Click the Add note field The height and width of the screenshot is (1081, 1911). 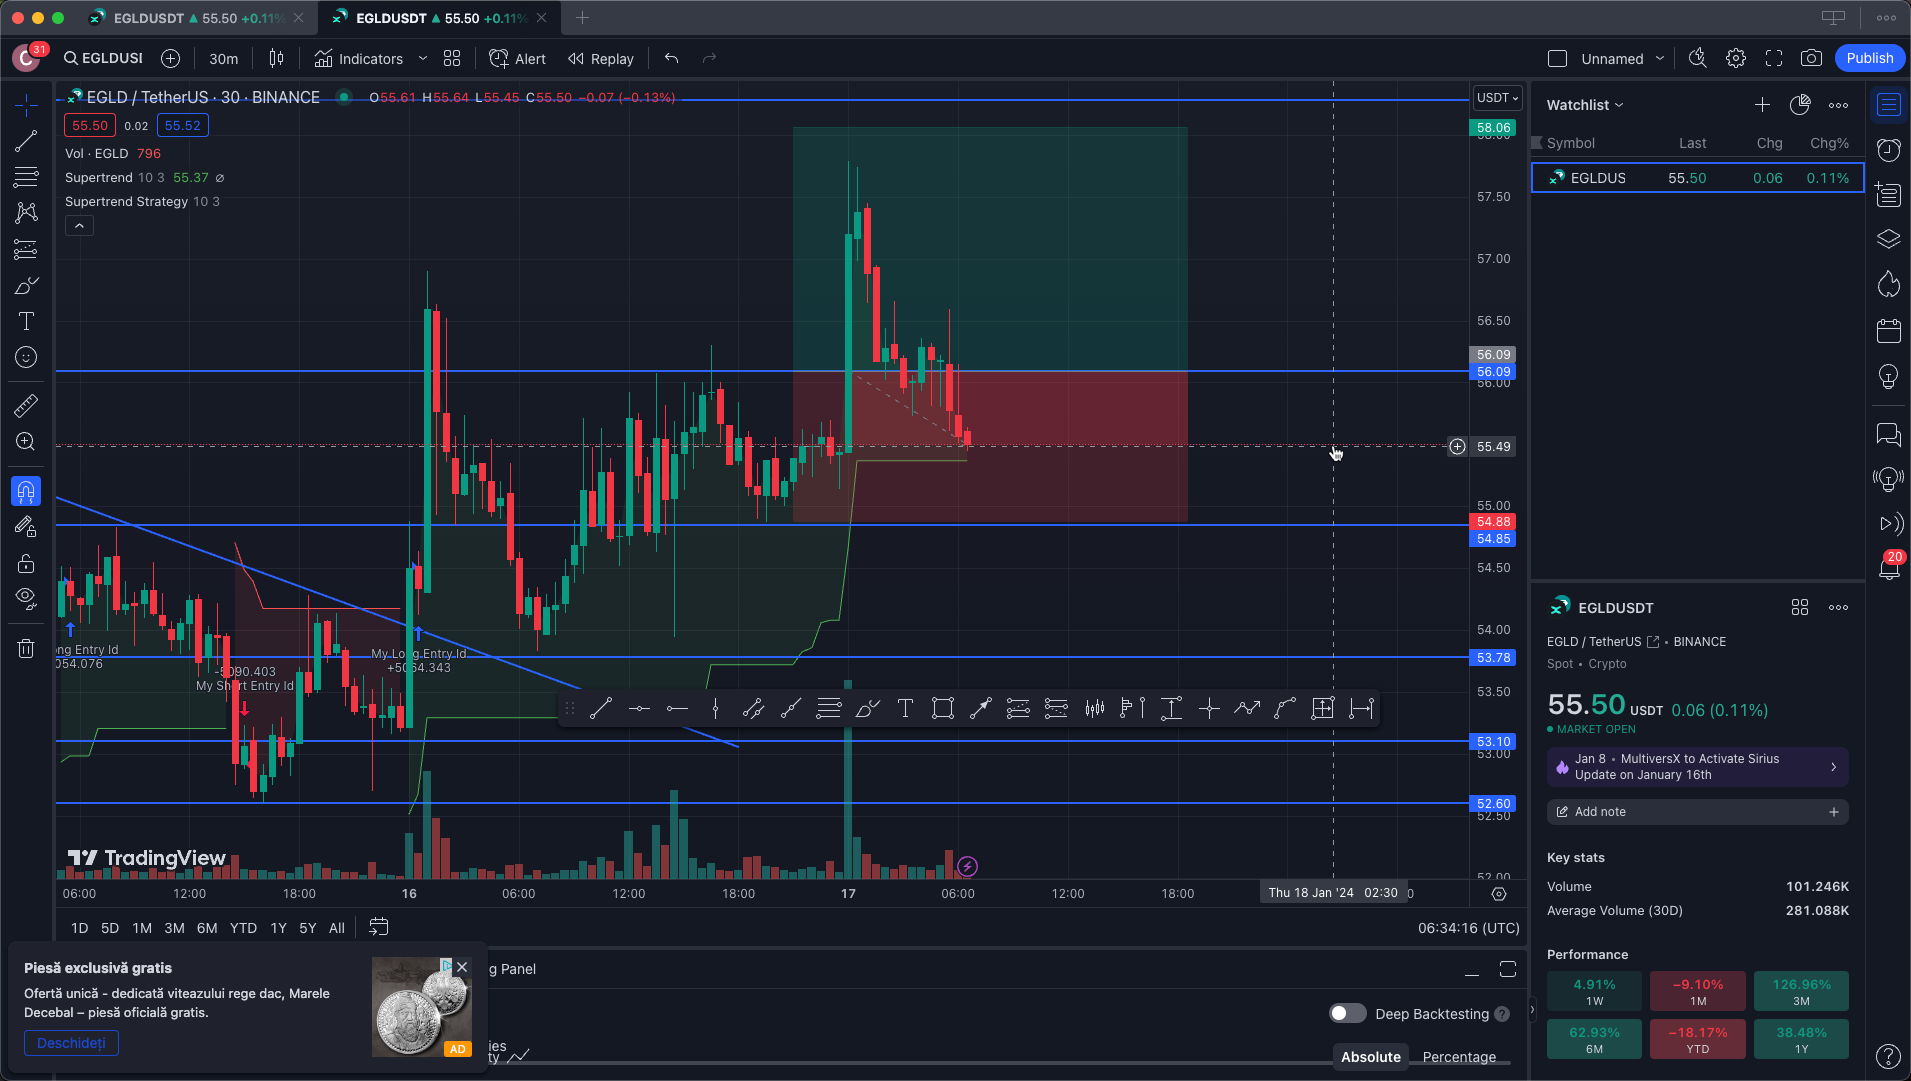pos(1697,812)
